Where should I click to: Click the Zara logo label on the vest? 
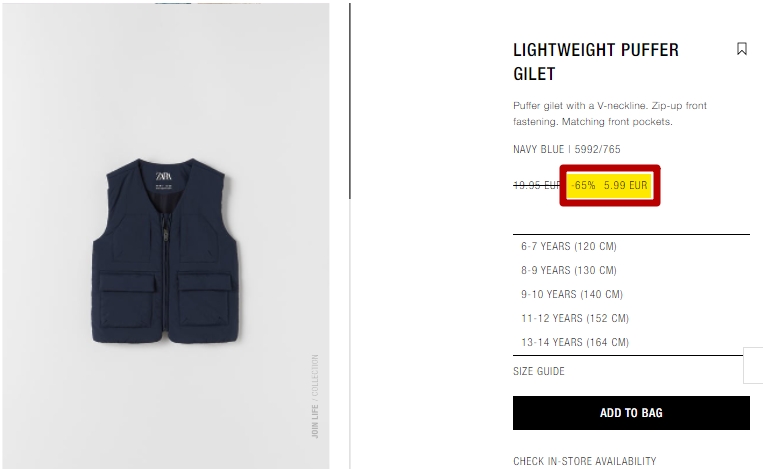pyautogui.click(x=164, y=176)
